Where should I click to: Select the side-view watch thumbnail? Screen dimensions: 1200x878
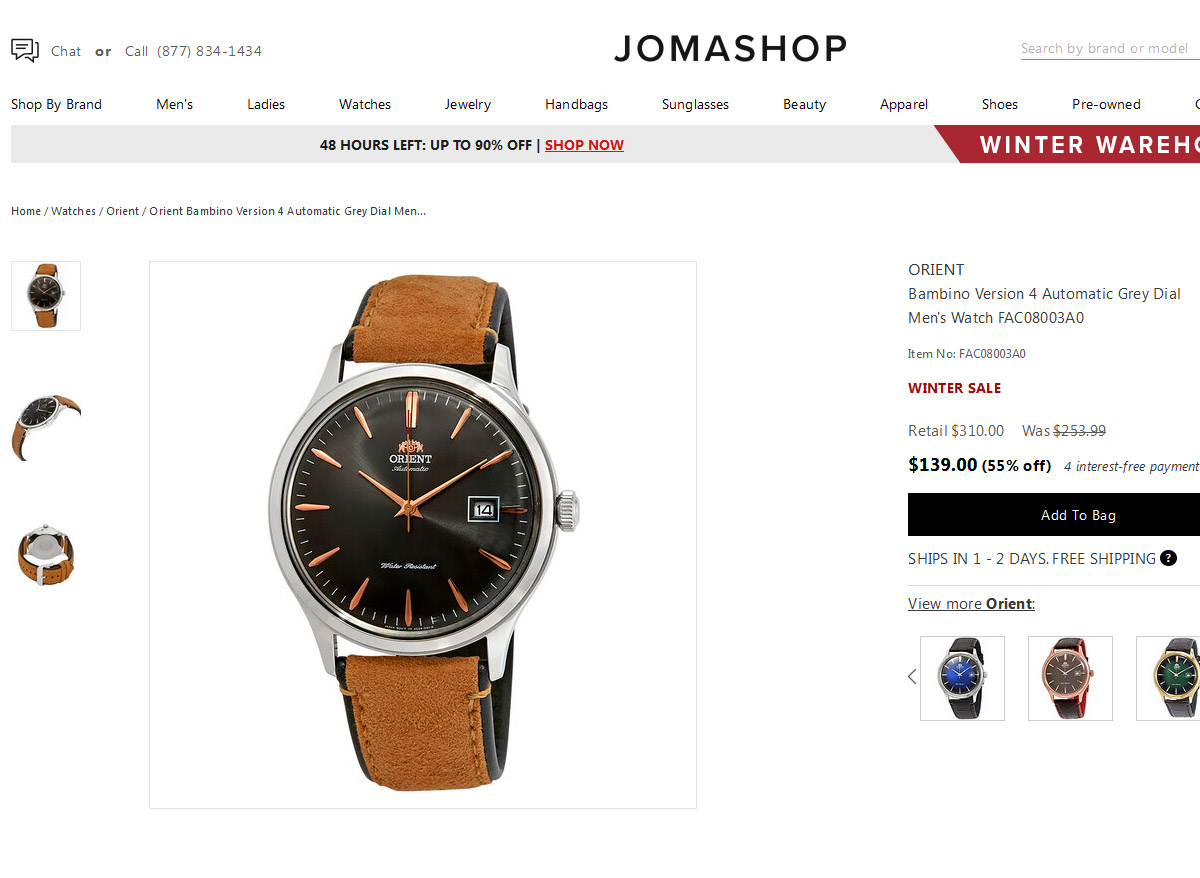coord(46,425)
